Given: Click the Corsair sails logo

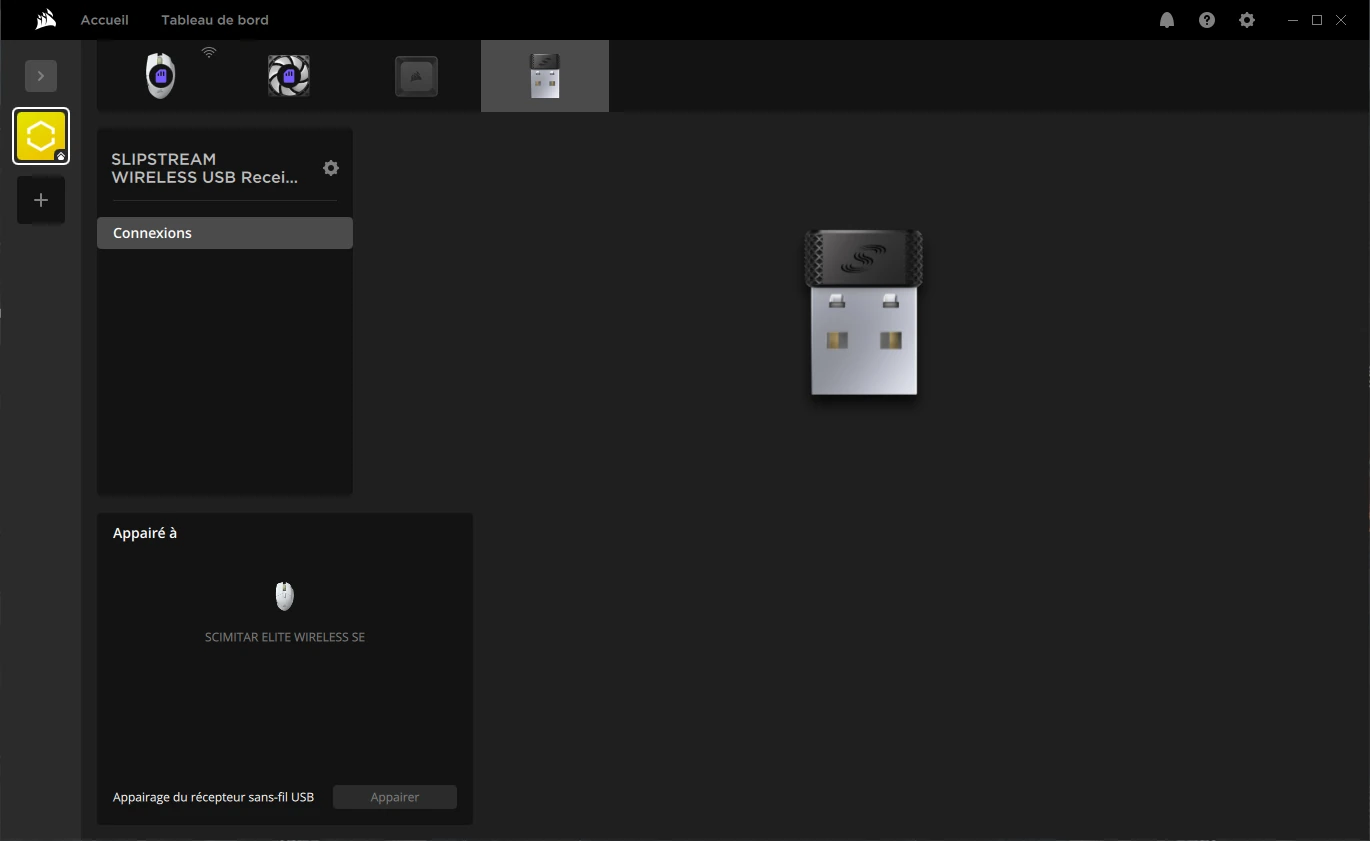Looking at the screenshot, I should (45, 19).
